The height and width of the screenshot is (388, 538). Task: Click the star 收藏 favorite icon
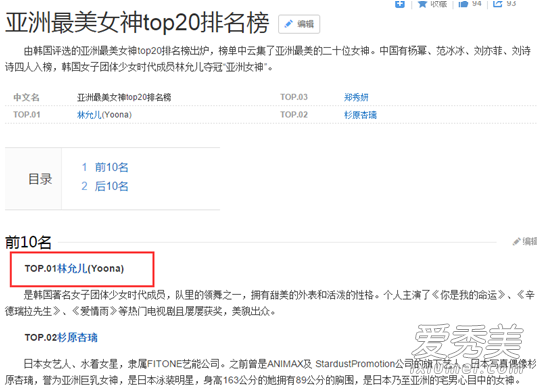click(x=422, y=4)
